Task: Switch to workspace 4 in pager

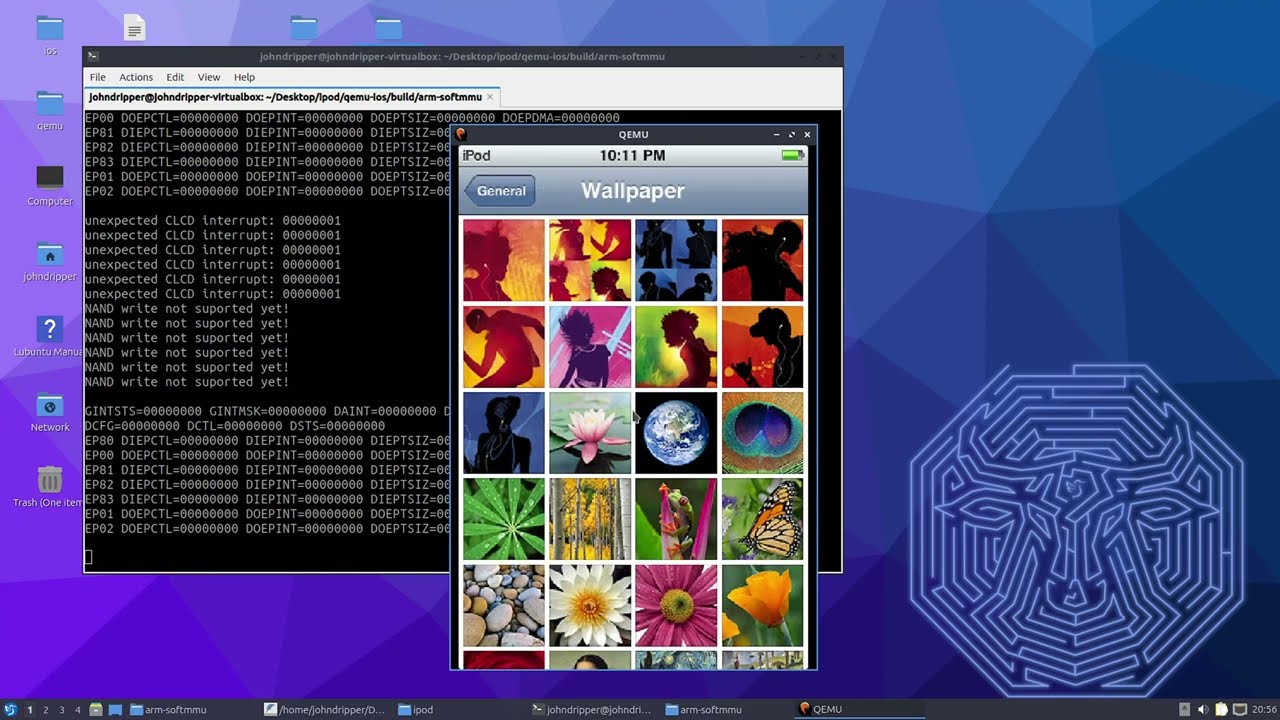Action: click(x=77, y=710)
